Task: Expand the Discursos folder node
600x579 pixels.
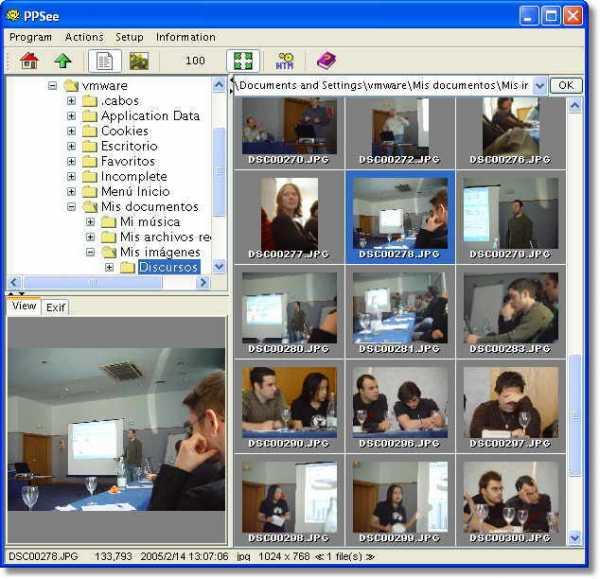Action: coord(109,267)
